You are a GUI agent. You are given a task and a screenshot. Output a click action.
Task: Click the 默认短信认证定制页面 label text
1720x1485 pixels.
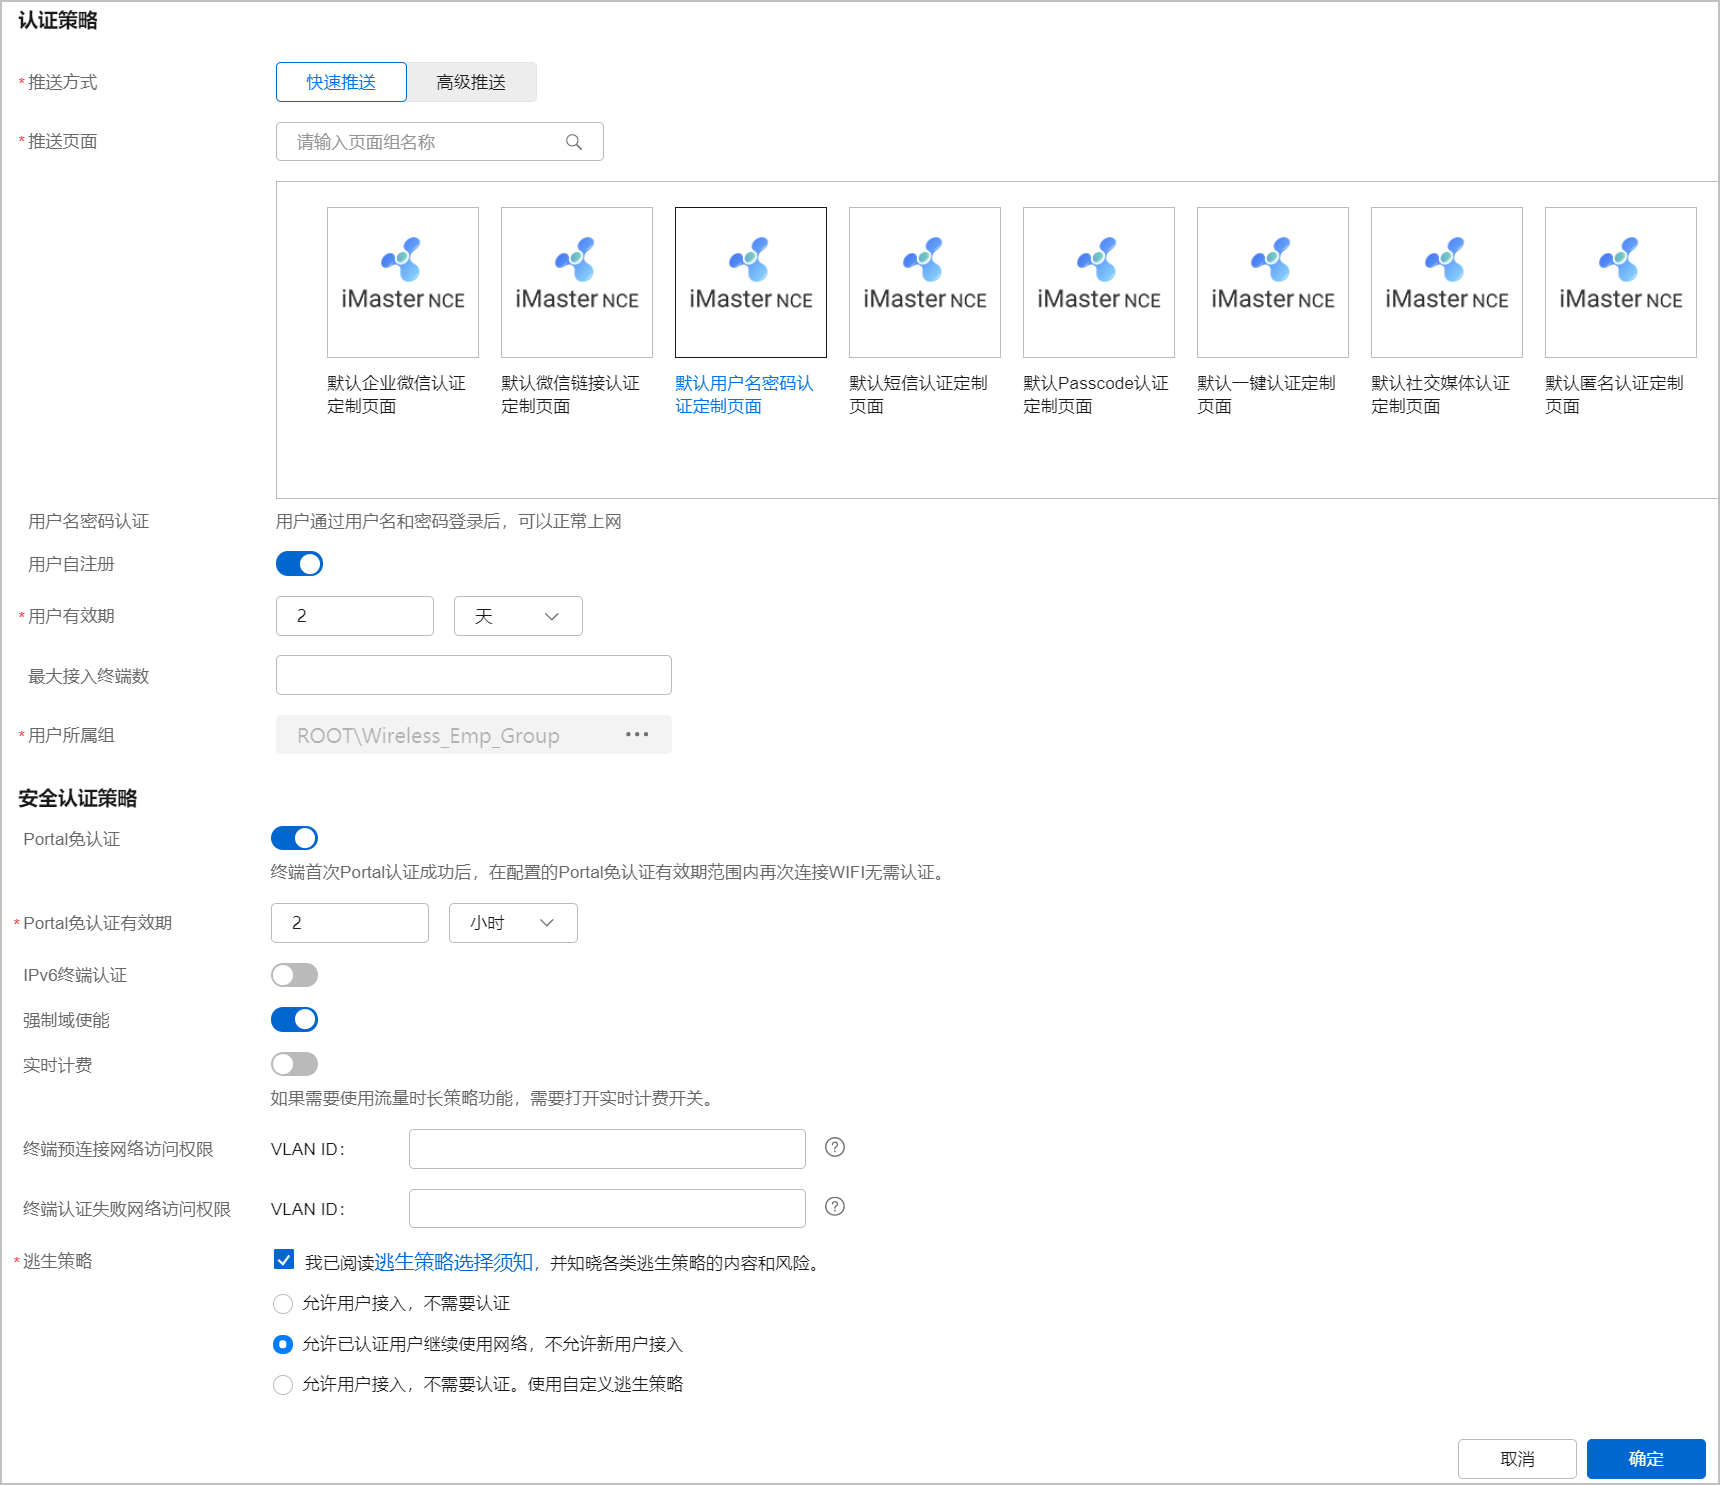pyautogui.click(x=918, y=395)
